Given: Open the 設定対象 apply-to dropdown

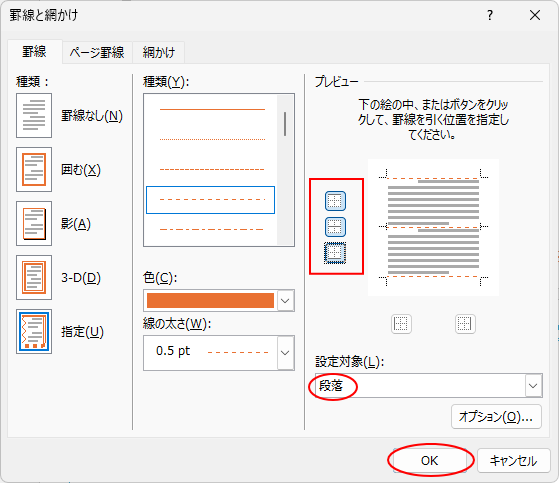Looking at the screenshot, I should 533,386.
